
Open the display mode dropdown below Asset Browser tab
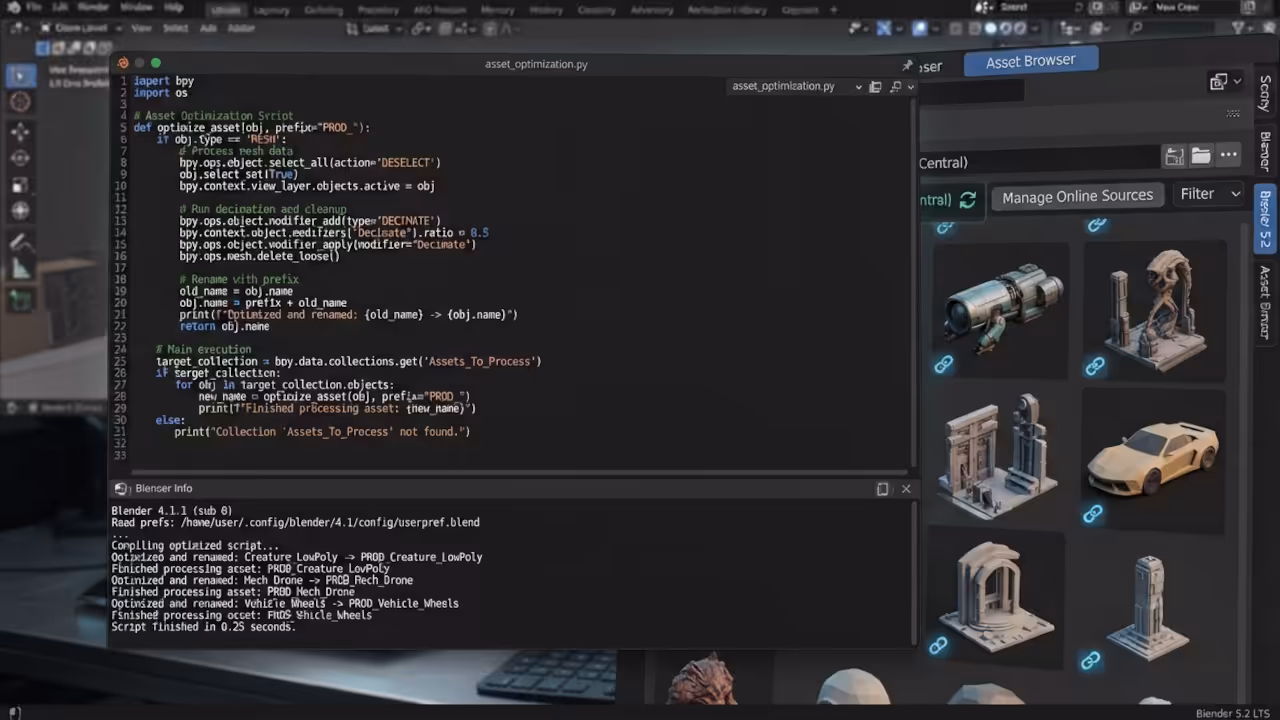click(x=1225, y=82)
